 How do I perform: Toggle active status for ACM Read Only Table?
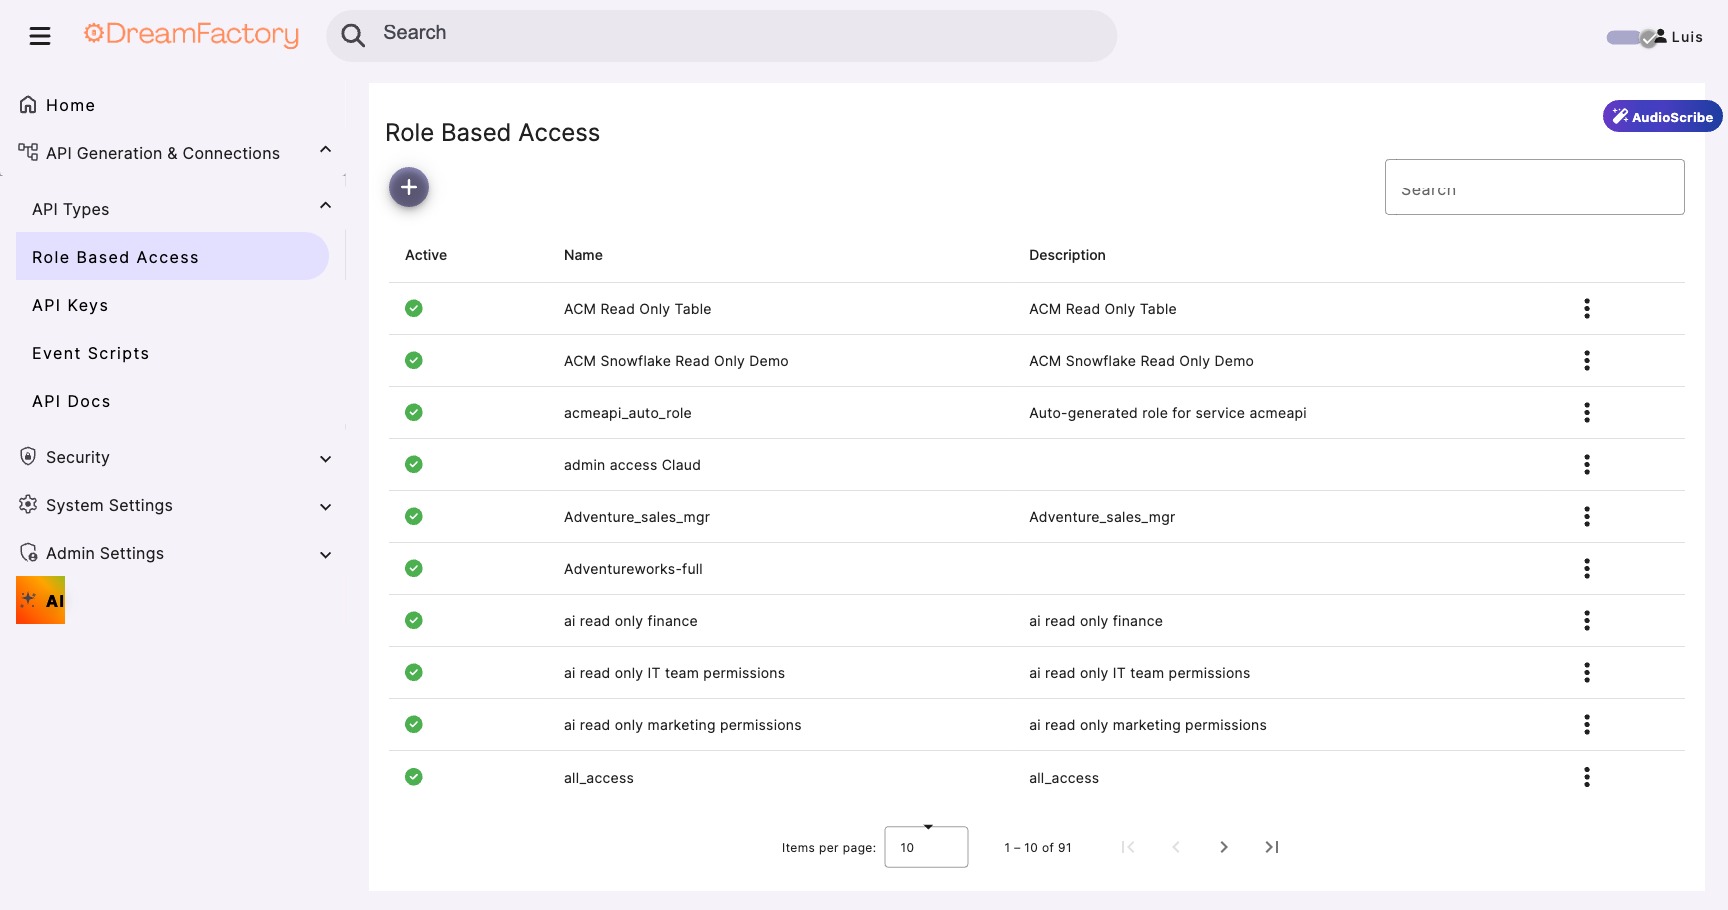click(414, 308)
